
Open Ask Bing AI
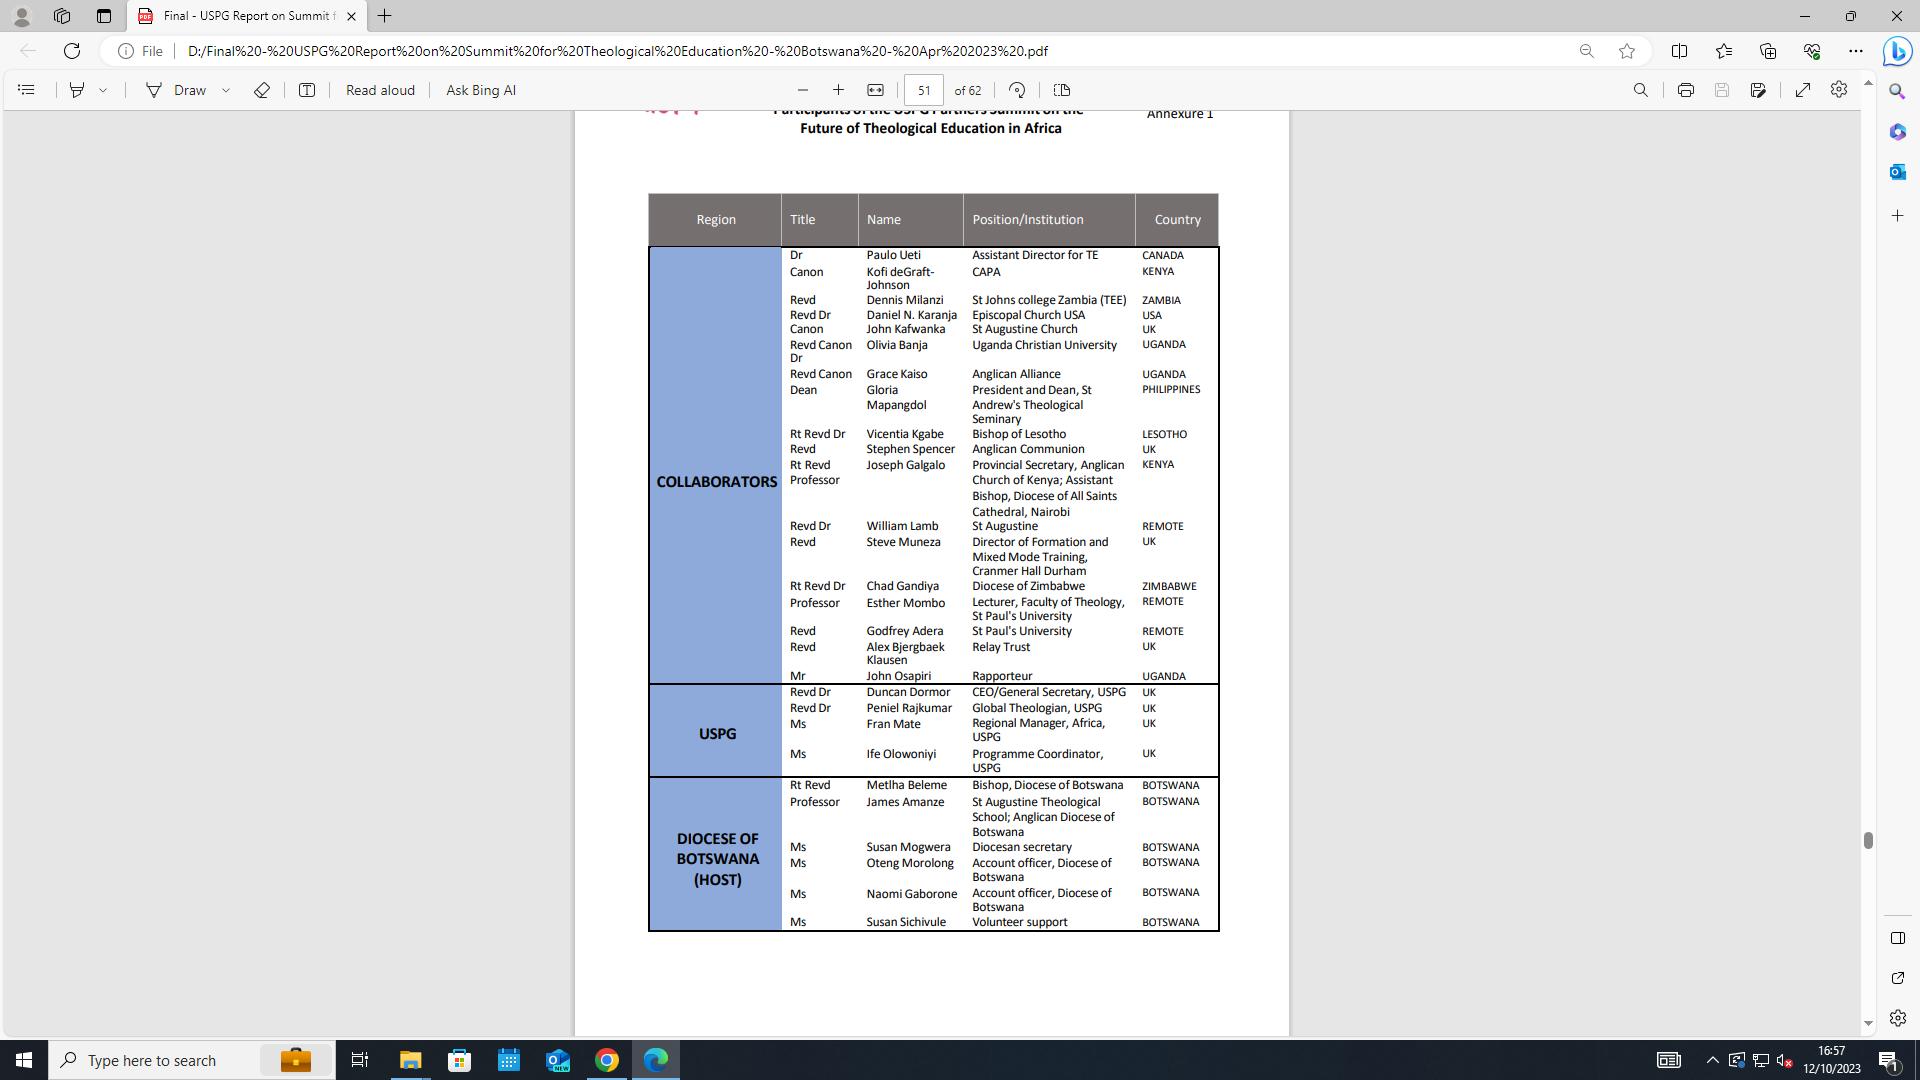tap(481, 90)
